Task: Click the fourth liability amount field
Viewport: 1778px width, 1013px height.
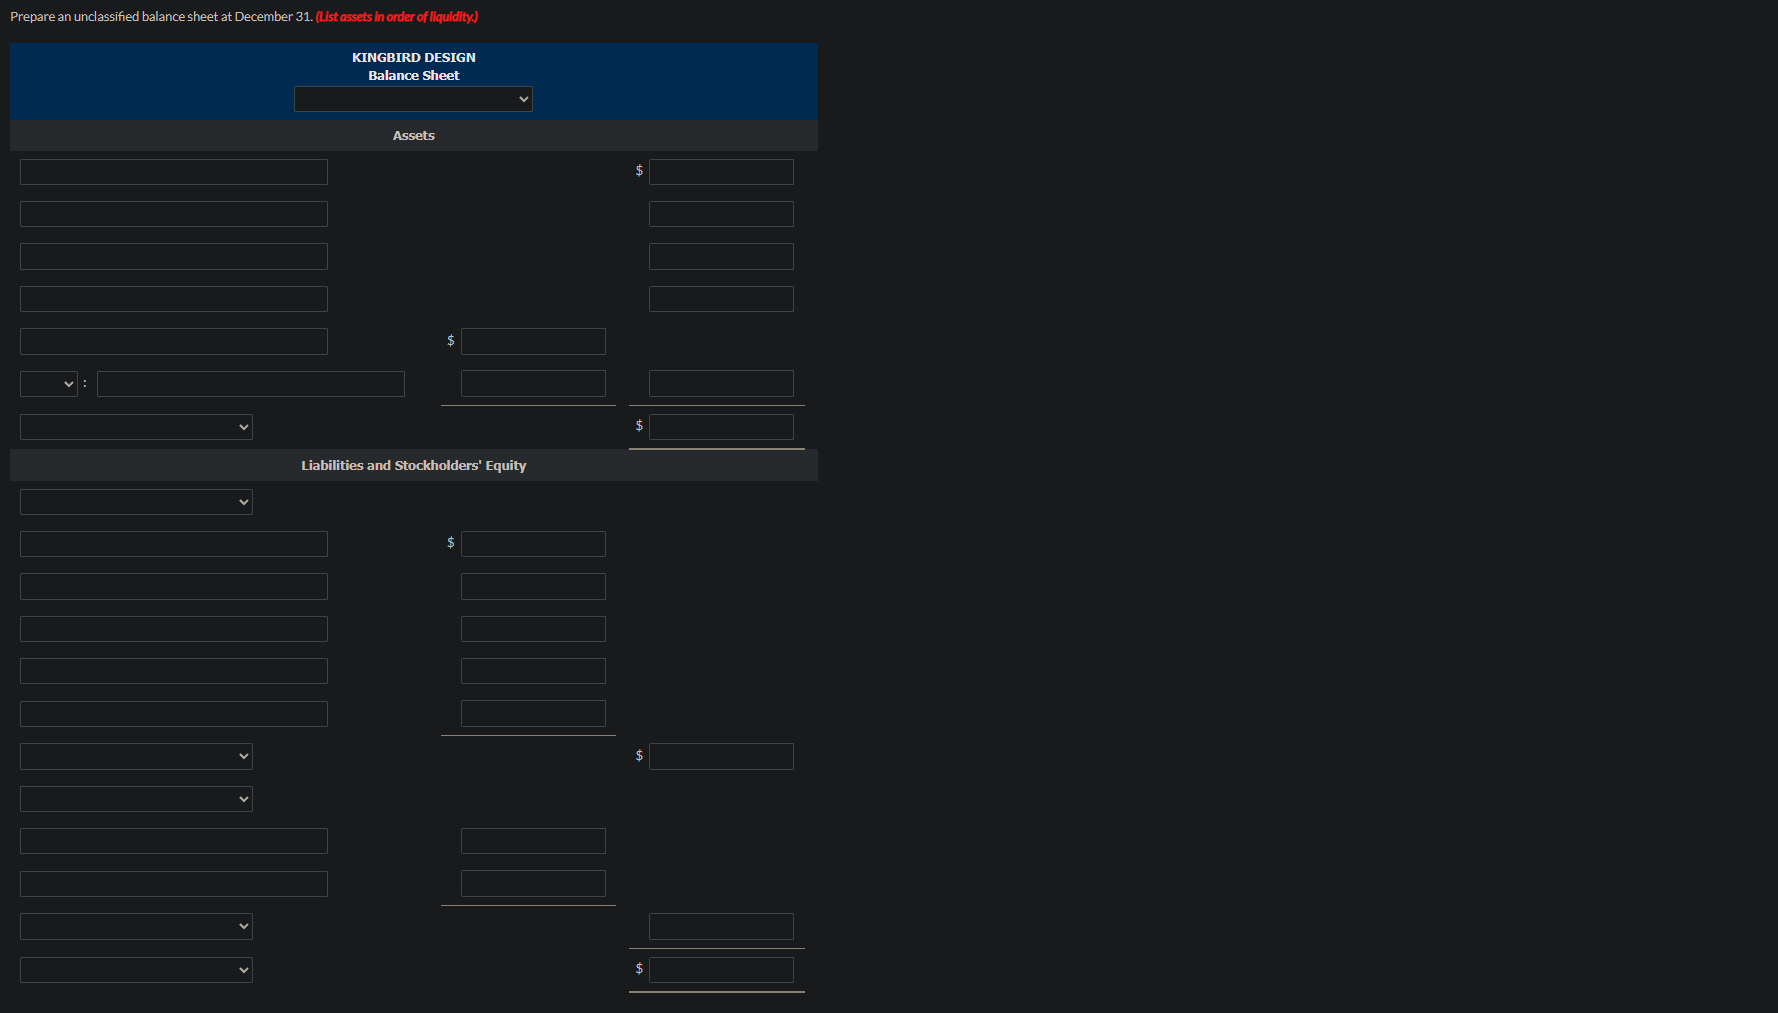Action: pos(533,671)
